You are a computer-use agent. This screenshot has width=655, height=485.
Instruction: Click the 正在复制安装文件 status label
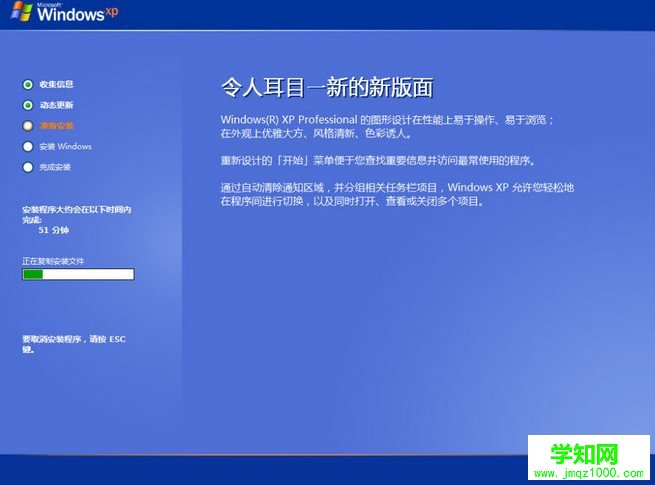click(53, 262)
